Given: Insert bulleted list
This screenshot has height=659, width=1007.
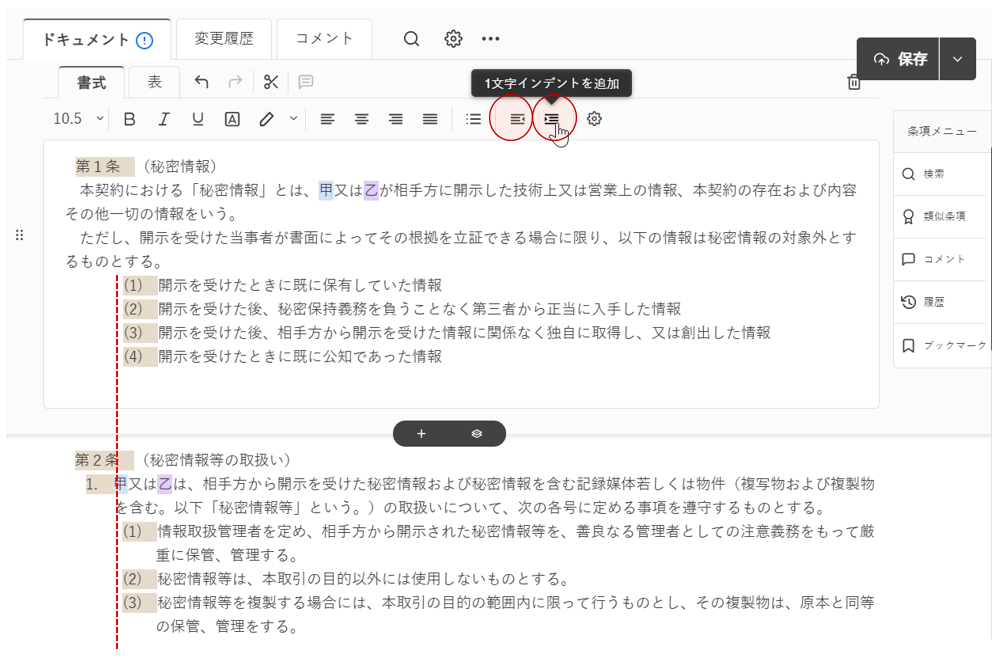Looking at the screenshot, I should 473,119.
